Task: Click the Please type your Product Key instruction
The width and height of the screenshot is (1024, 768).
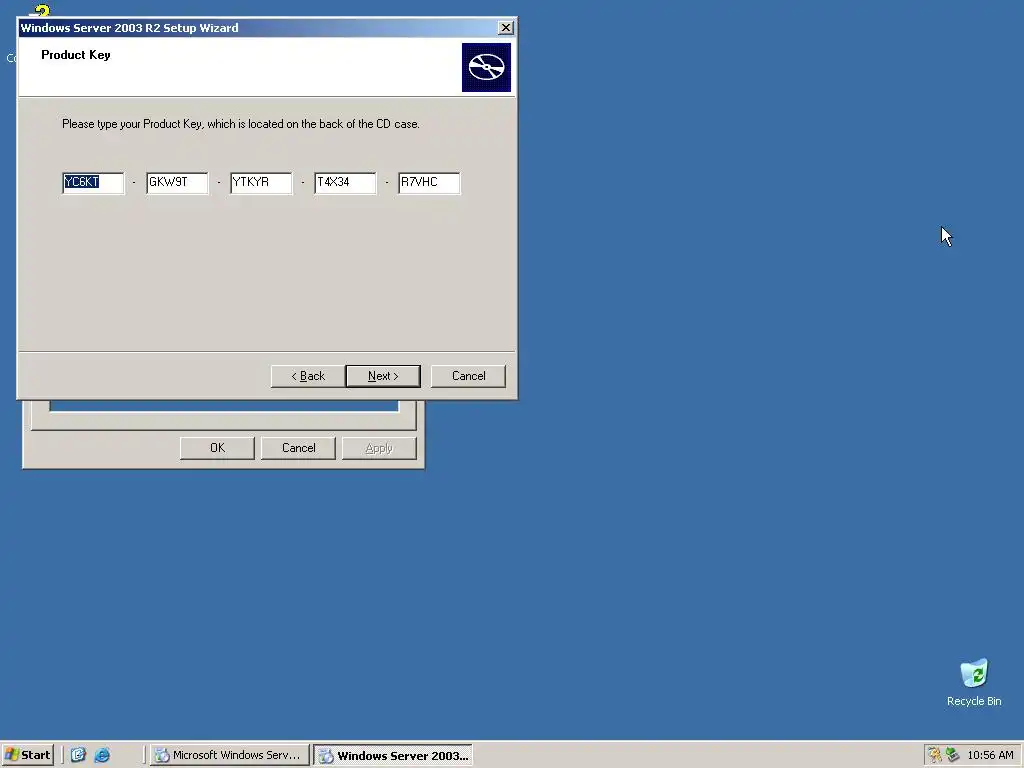Action: click(240, 123)
